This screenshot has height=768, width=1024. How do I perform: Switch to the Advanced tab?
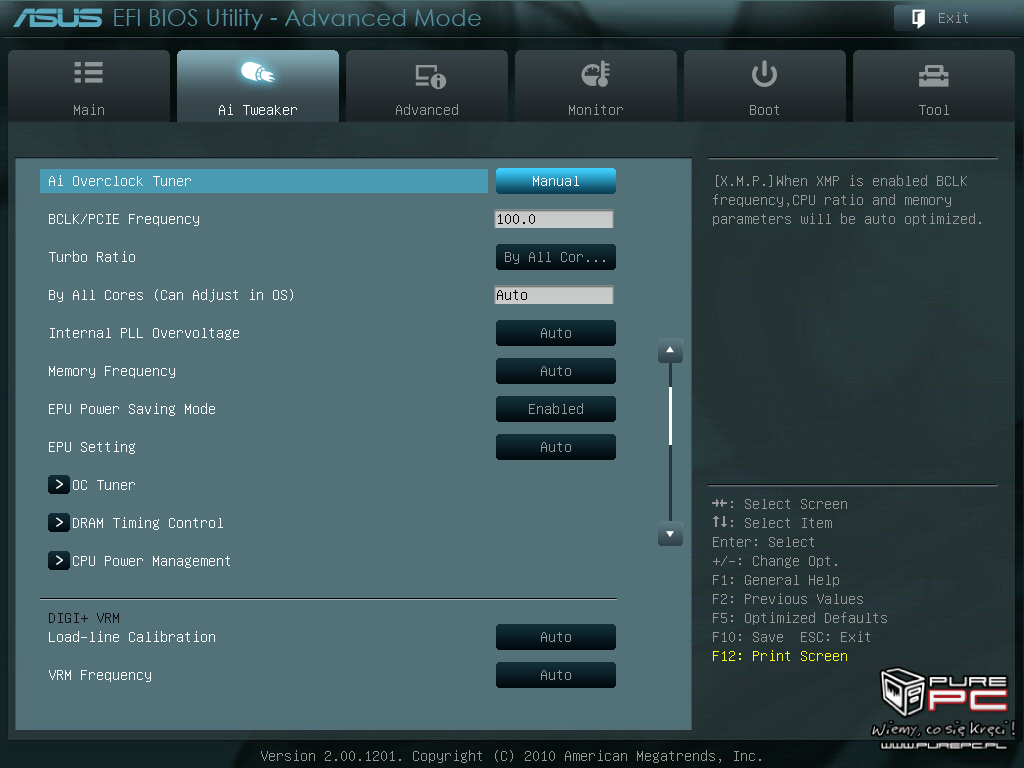(426, 86)
